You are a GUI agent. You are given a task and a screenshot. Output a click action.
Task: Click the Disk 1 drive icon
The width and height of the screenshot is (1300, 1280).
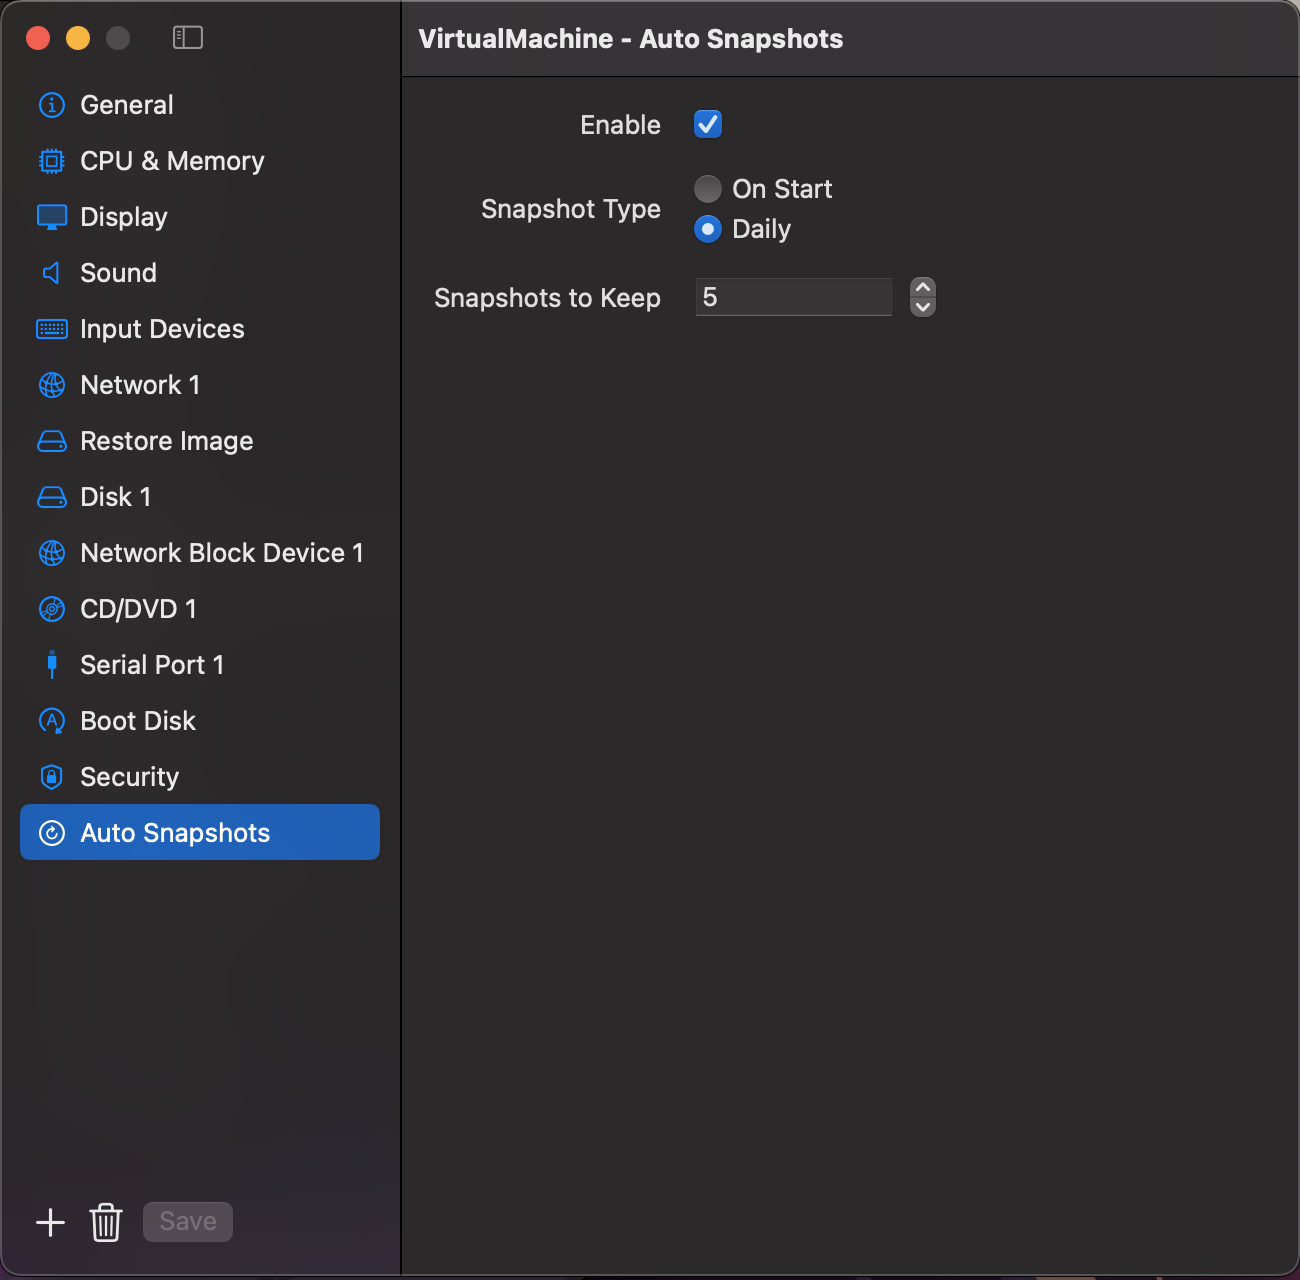(x=52, y=497)
